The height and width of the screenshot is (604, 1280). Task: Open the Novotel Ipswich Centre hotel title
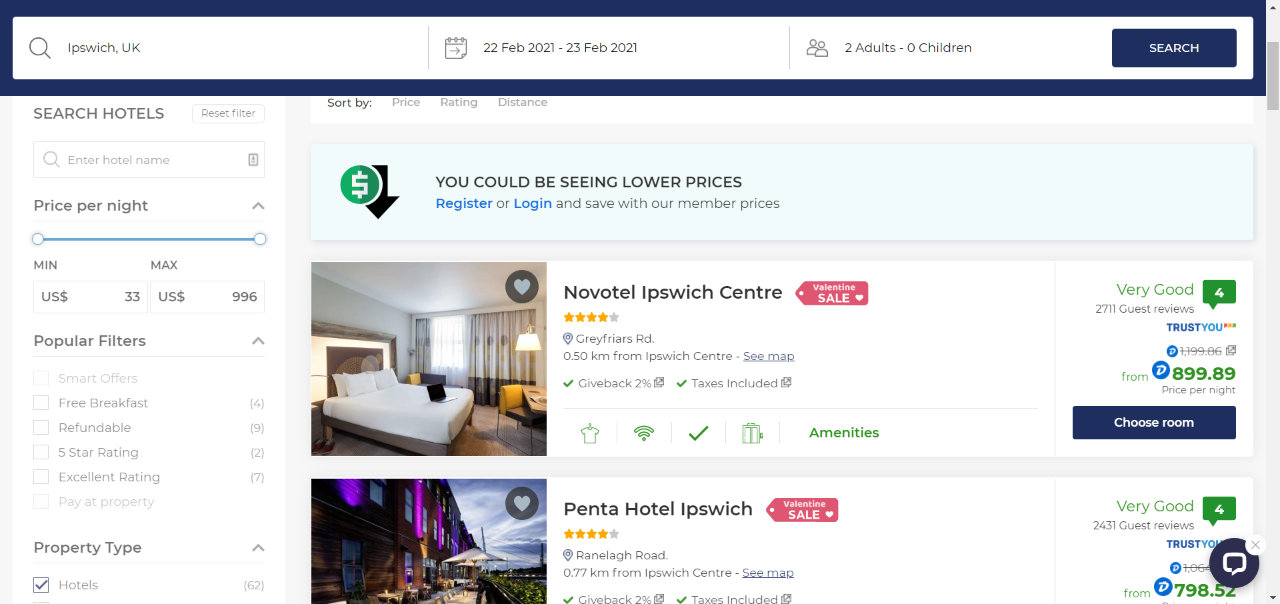click(x=673, y=292)
